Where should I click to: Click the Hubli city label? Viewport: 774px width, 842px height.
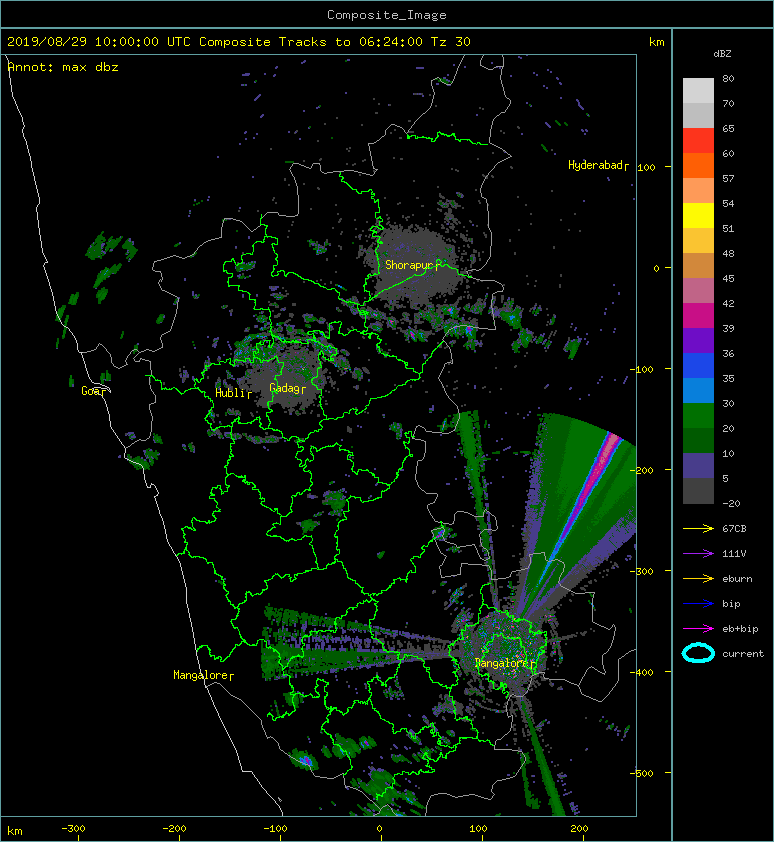pos(231,393)
